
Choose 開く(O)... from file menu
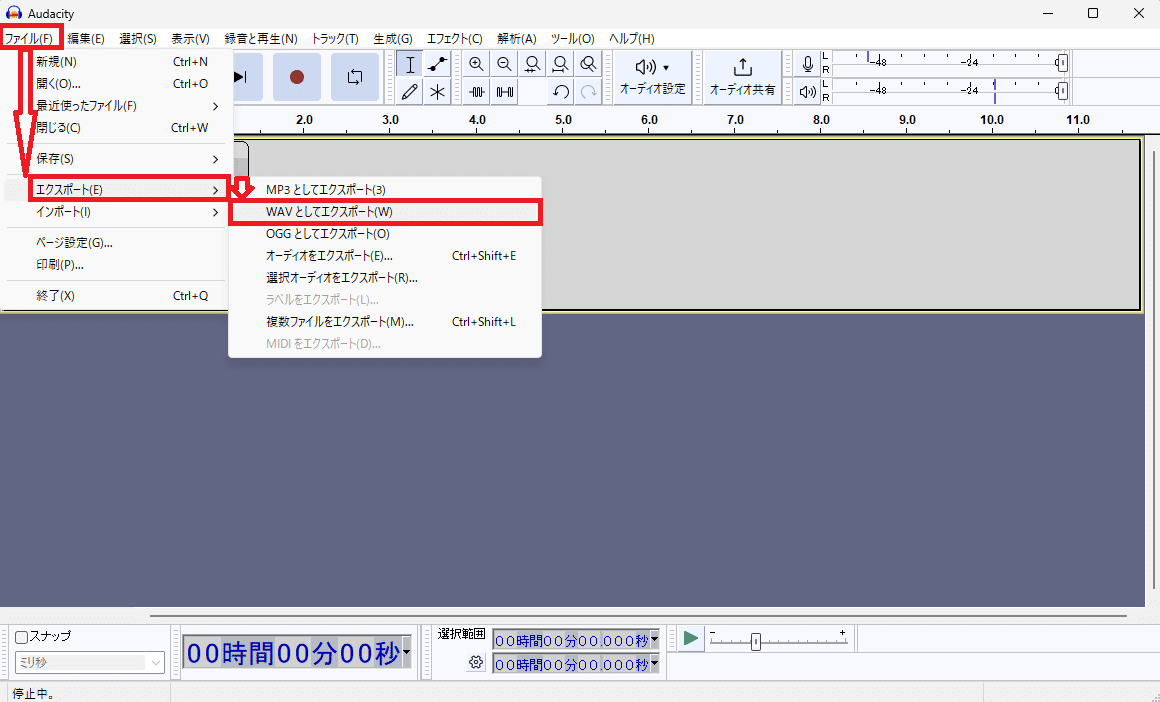point(116,84)
